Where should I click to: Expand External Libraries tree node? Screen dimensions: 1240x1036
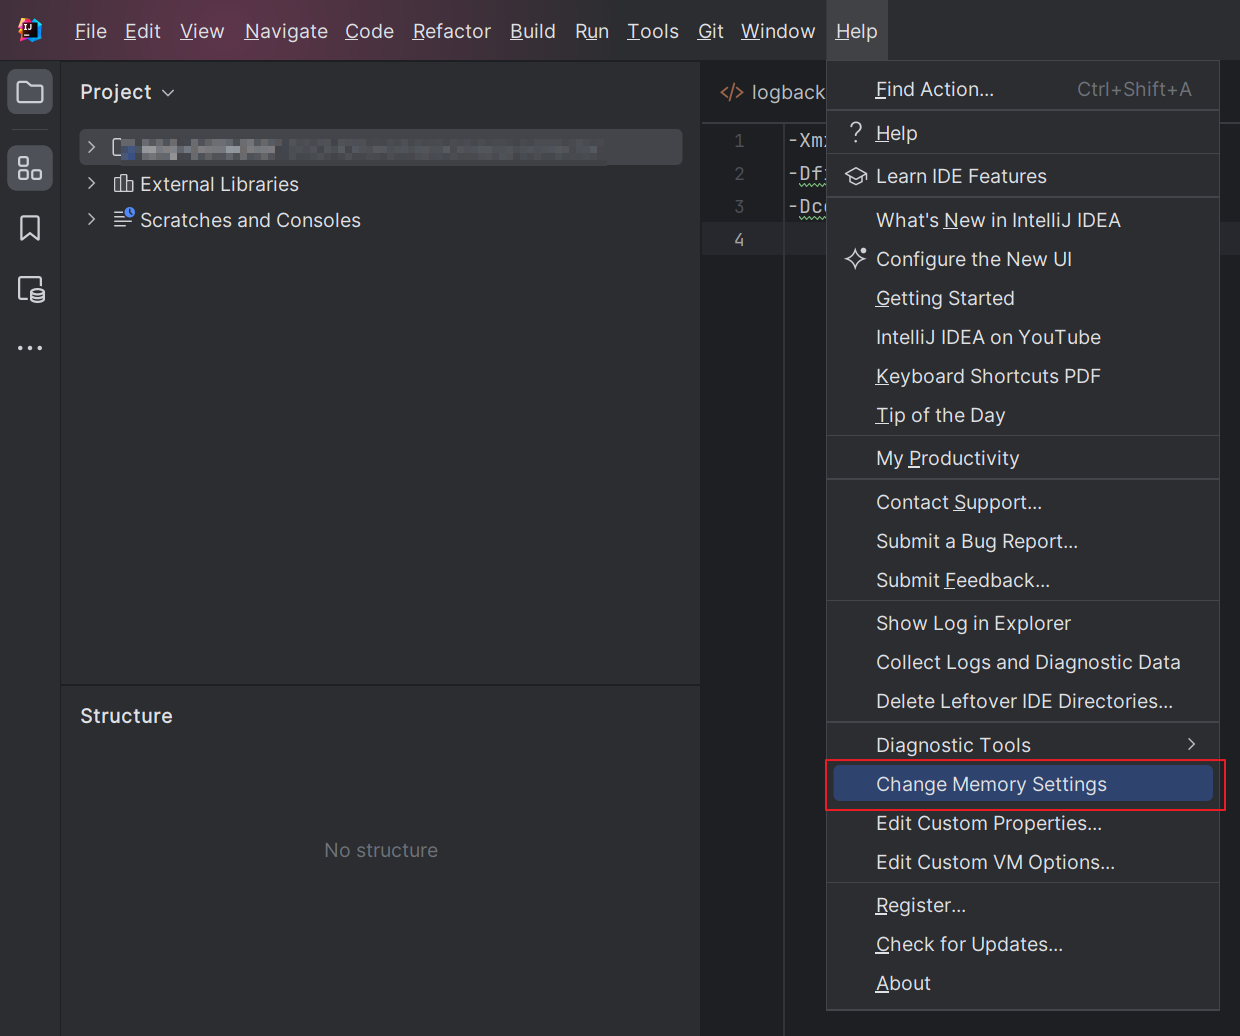91,183
